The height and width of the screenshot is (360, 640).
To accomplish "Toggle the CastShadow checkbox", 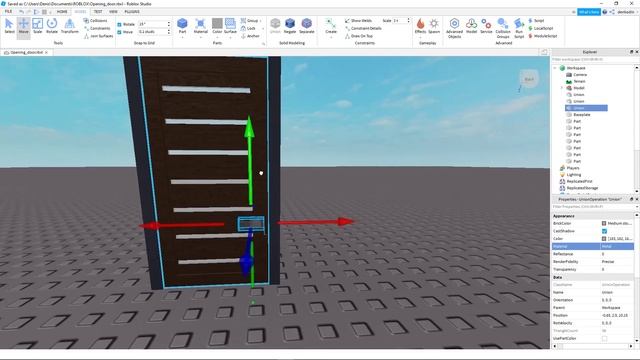I will (604, 231).
